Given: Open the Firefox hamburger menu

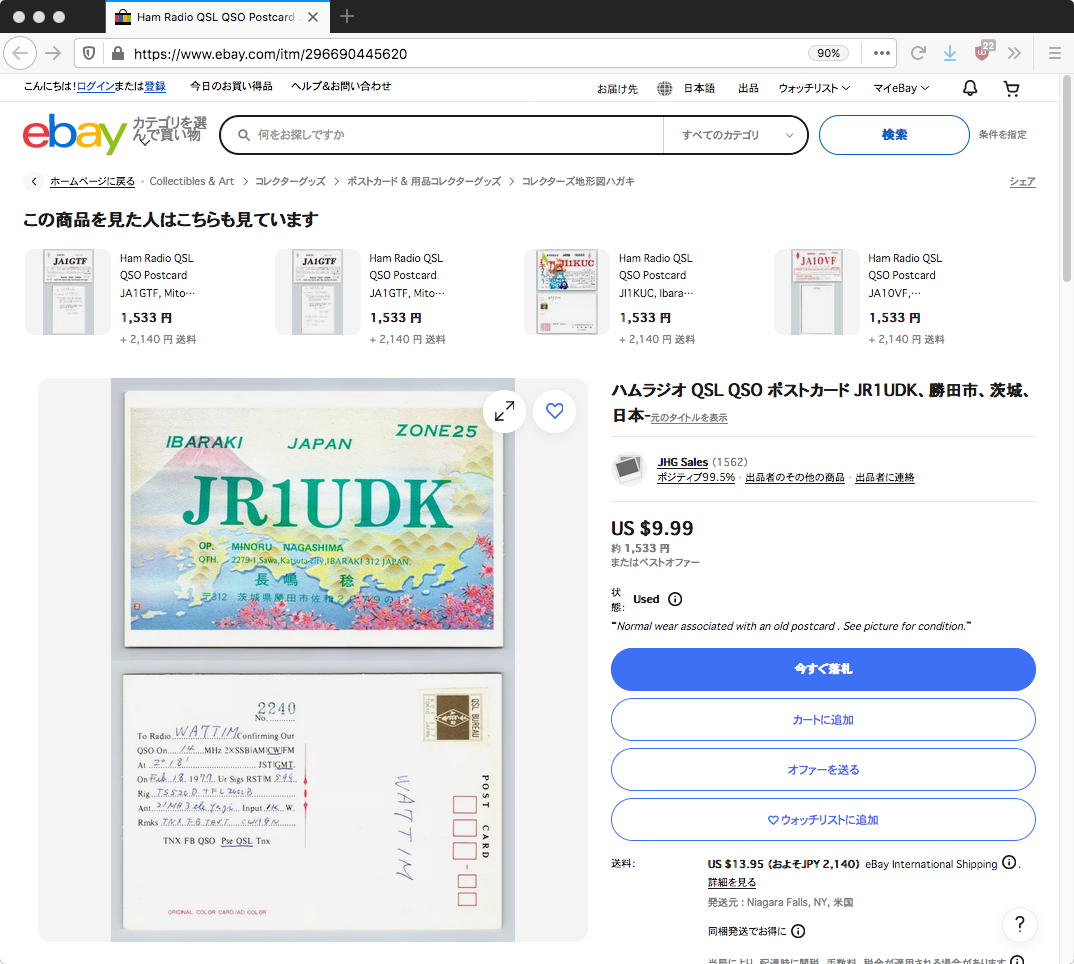Looking at the screenshot, I should [1055, 53].
